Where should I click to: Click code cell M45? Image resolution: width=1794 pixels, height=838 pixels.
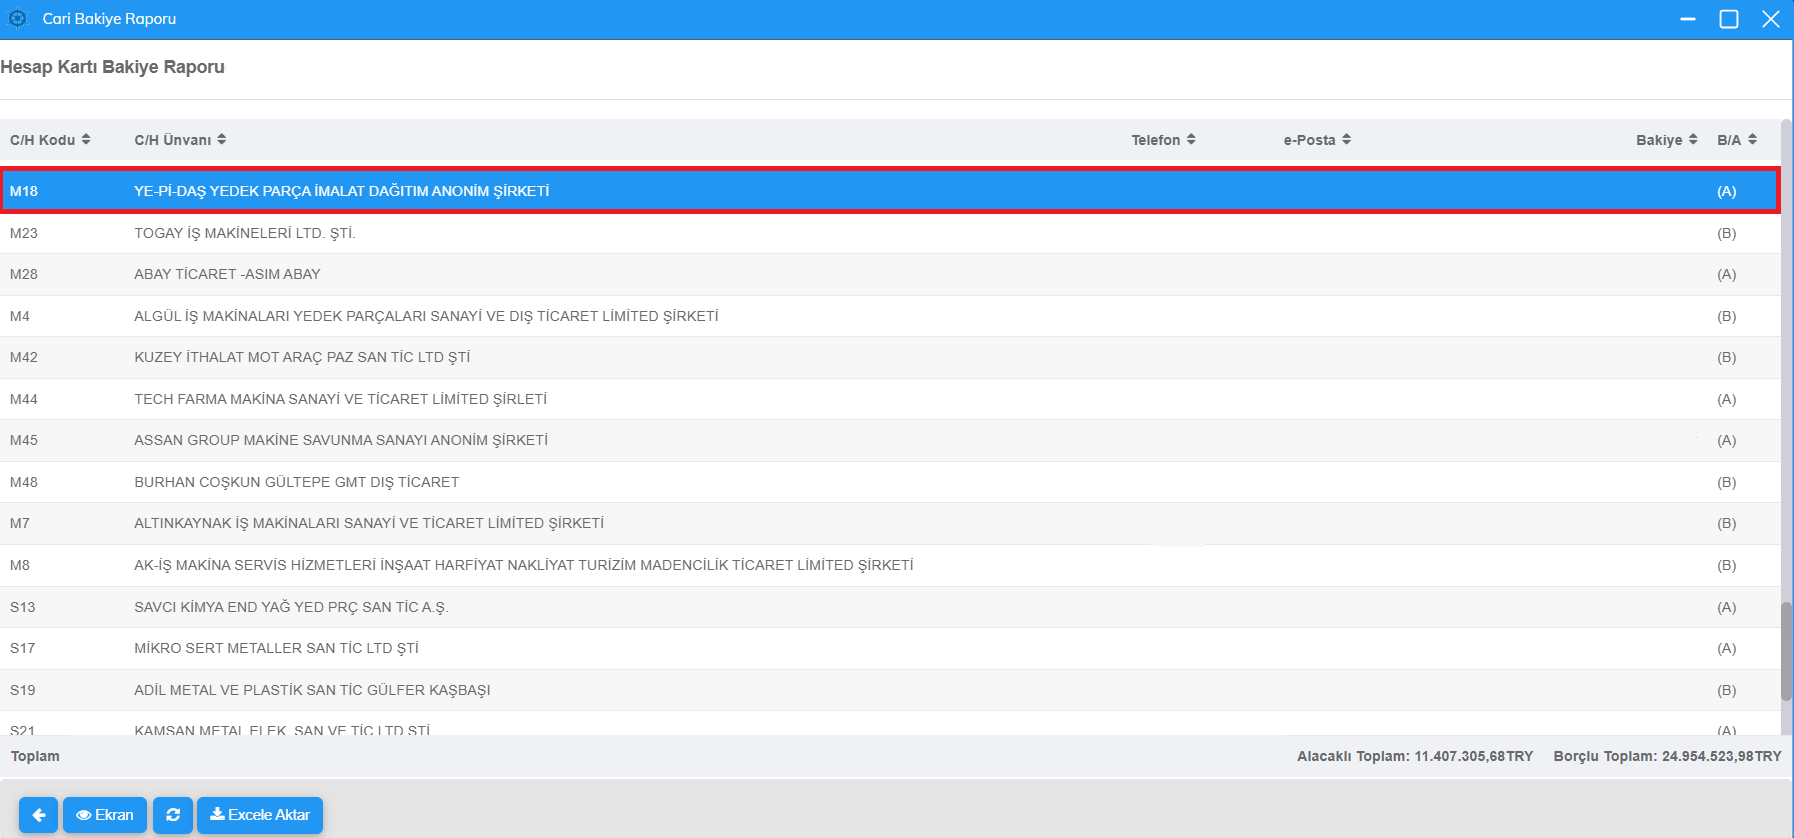click(x=24, y=440)
